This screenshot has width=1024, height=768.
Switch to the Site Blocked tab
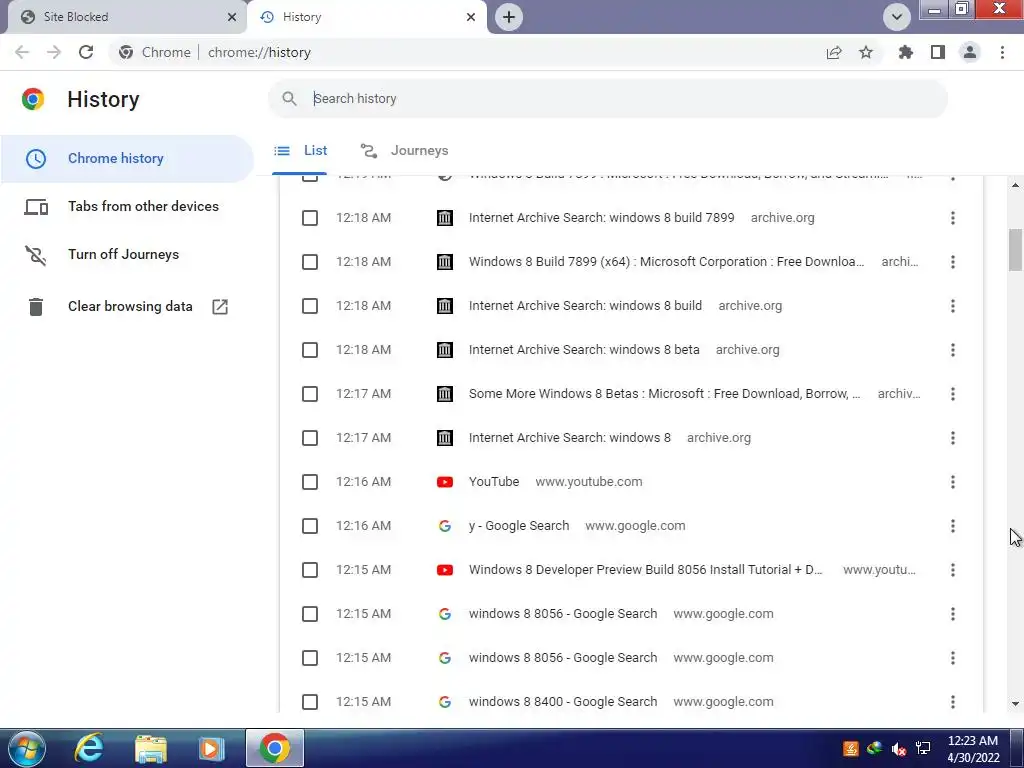tap(125, 17)
